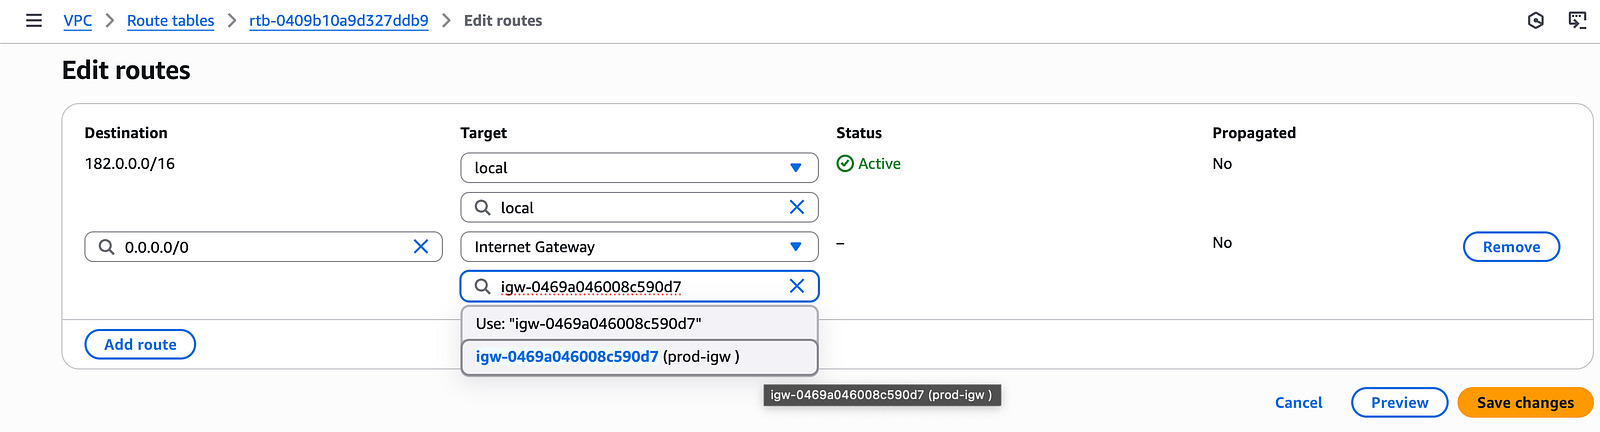Screen dimensions: 1600x432
Task: Click the 182.0.0.0/16 destination text
Action: click(130, 163)
